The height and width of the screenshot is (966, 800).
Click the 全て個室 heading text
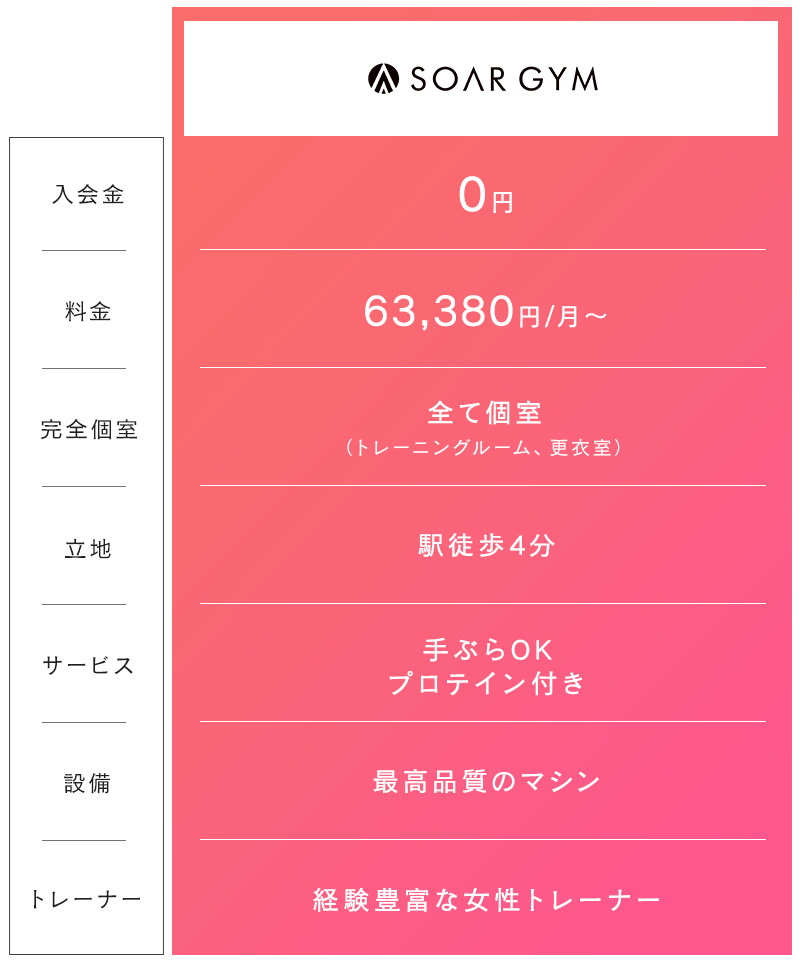(485, 413)
